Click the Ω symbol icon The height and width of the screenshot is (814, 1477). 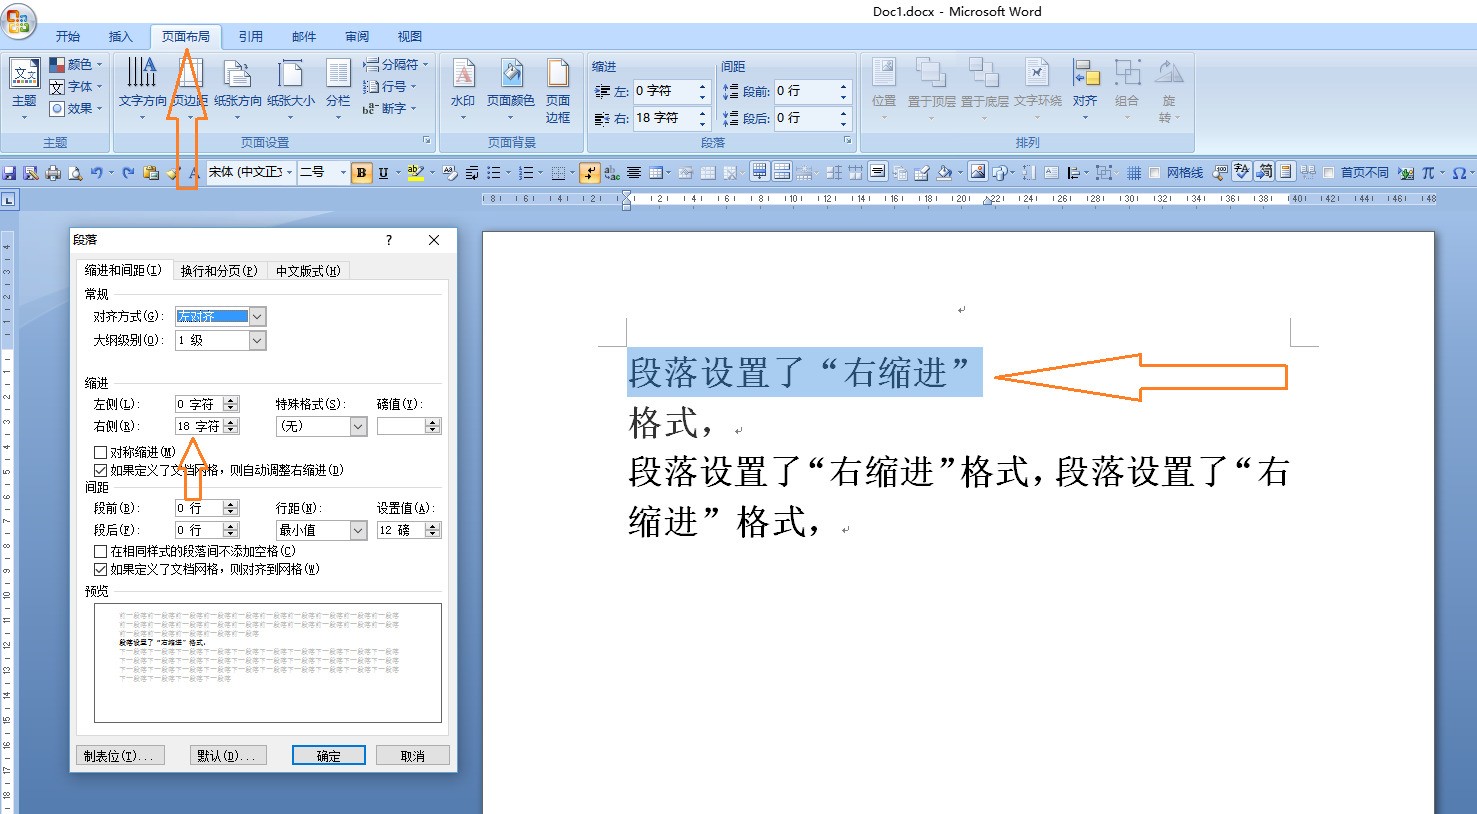(x=1459, y=173)
